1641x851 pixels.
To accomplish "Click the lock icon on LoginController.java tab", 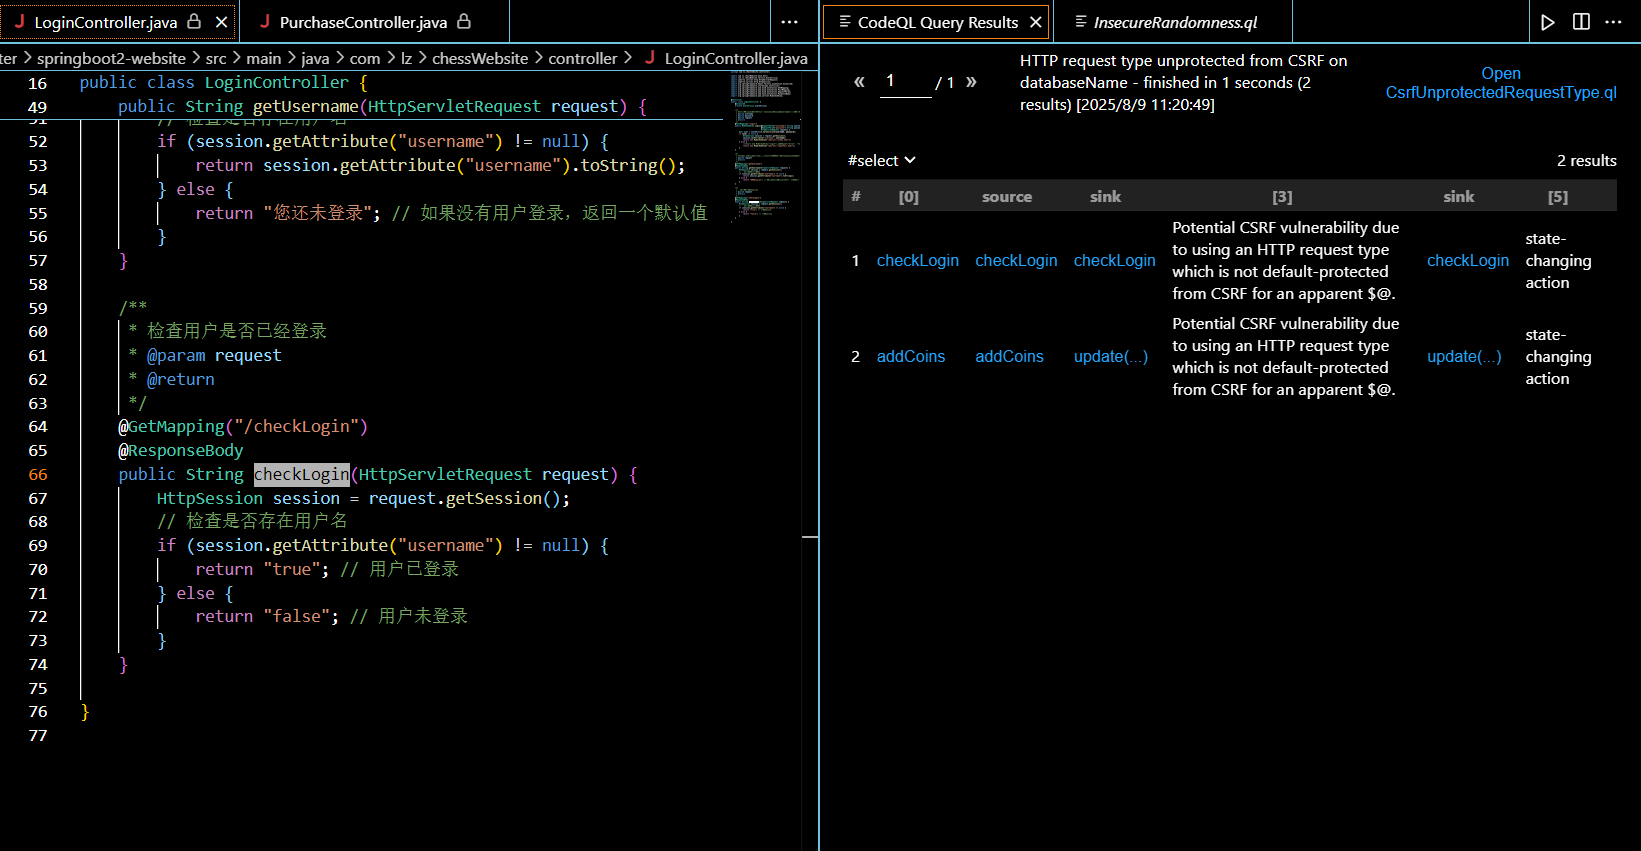I will click(x=194, y=22).
